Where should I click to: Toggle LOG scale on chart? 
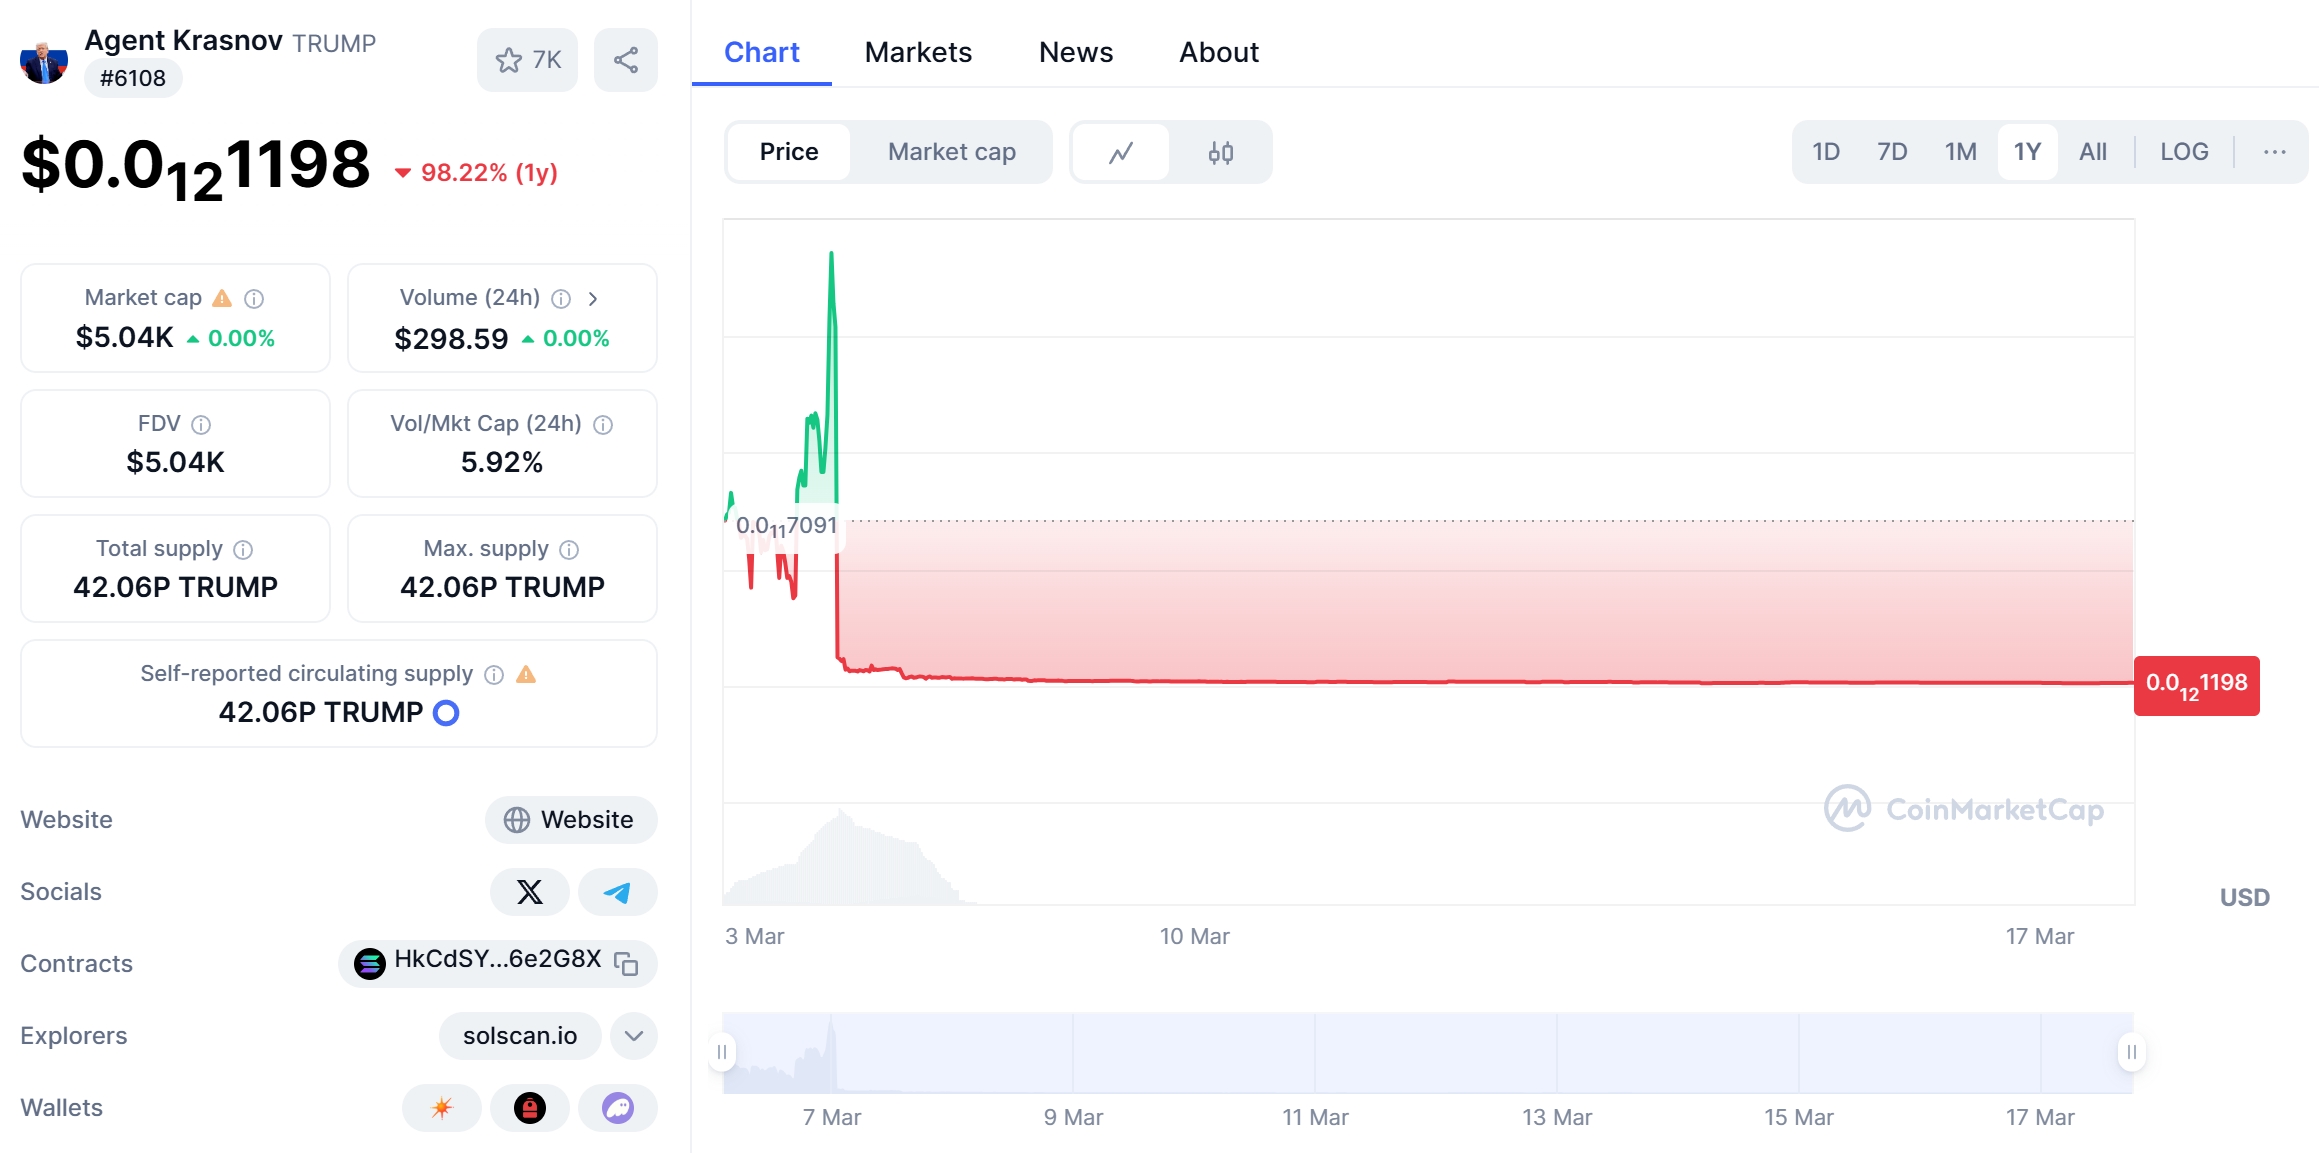pos(2184,152)
